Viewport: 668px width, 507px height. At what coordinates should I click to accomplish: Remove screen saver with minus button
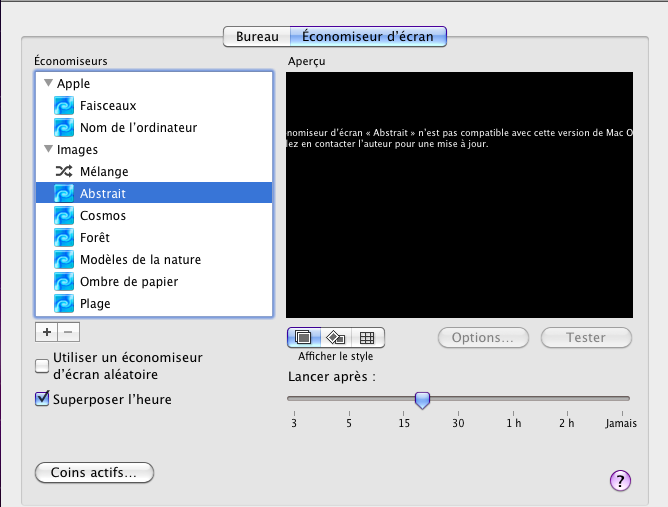coord(69,332)
